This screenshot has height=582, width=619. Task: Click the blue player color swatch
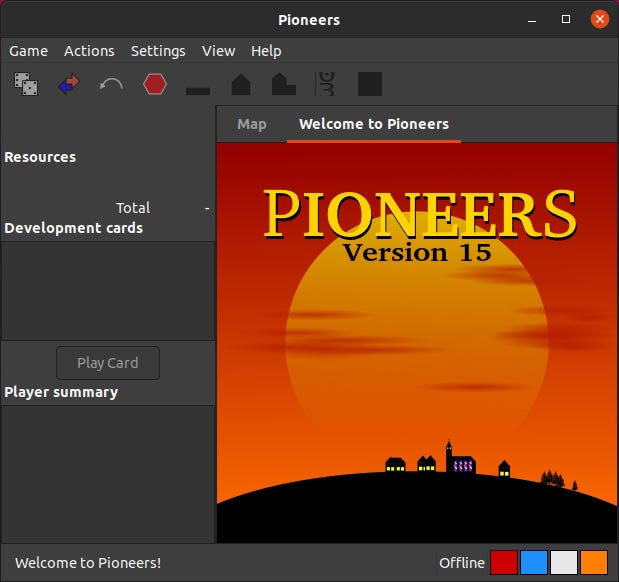click(x=534, y=562)
